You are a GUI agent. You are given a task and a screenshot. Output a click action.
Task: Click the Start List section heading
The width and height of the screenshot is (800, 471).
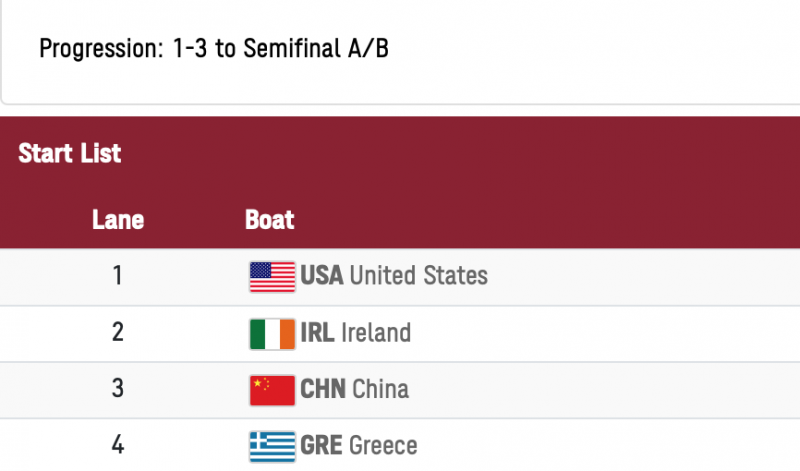coord(69,153)
